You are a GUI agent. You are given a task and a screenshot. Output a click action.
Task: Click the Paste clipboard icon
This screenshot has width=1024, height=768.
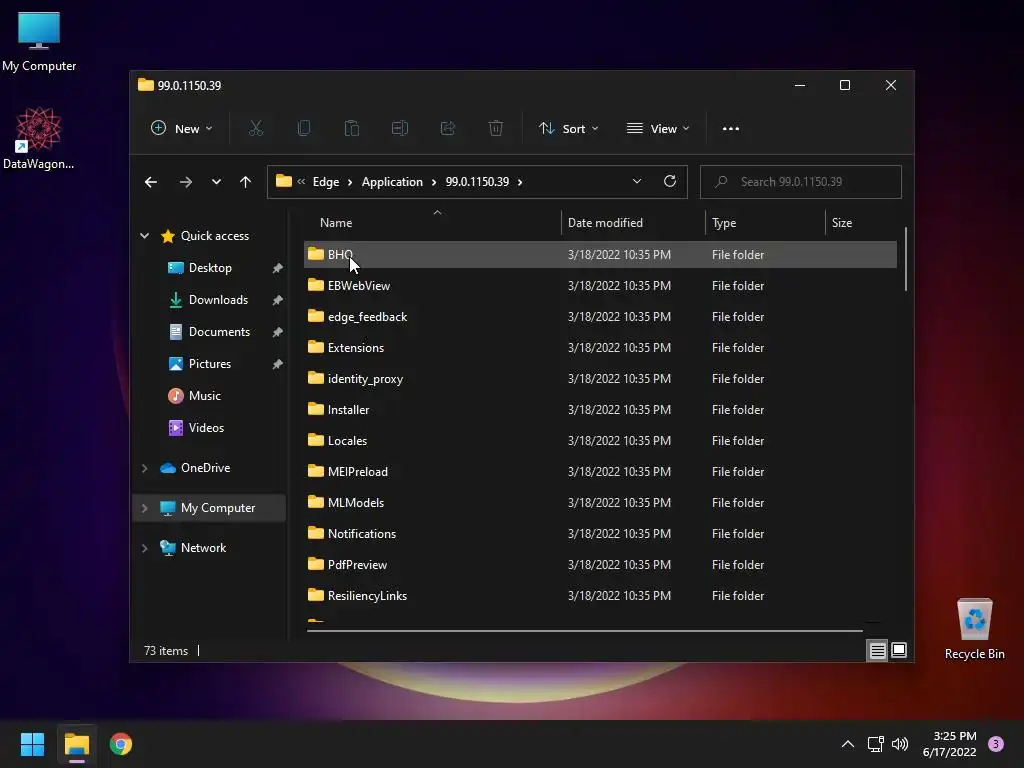click(352, 129)
